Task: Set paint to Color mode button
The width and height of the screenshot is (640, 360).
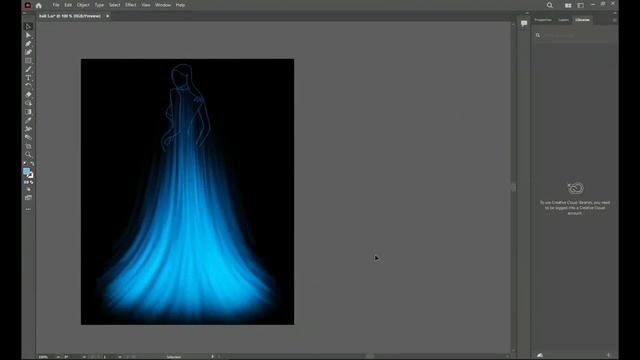Action: [26, 182]
